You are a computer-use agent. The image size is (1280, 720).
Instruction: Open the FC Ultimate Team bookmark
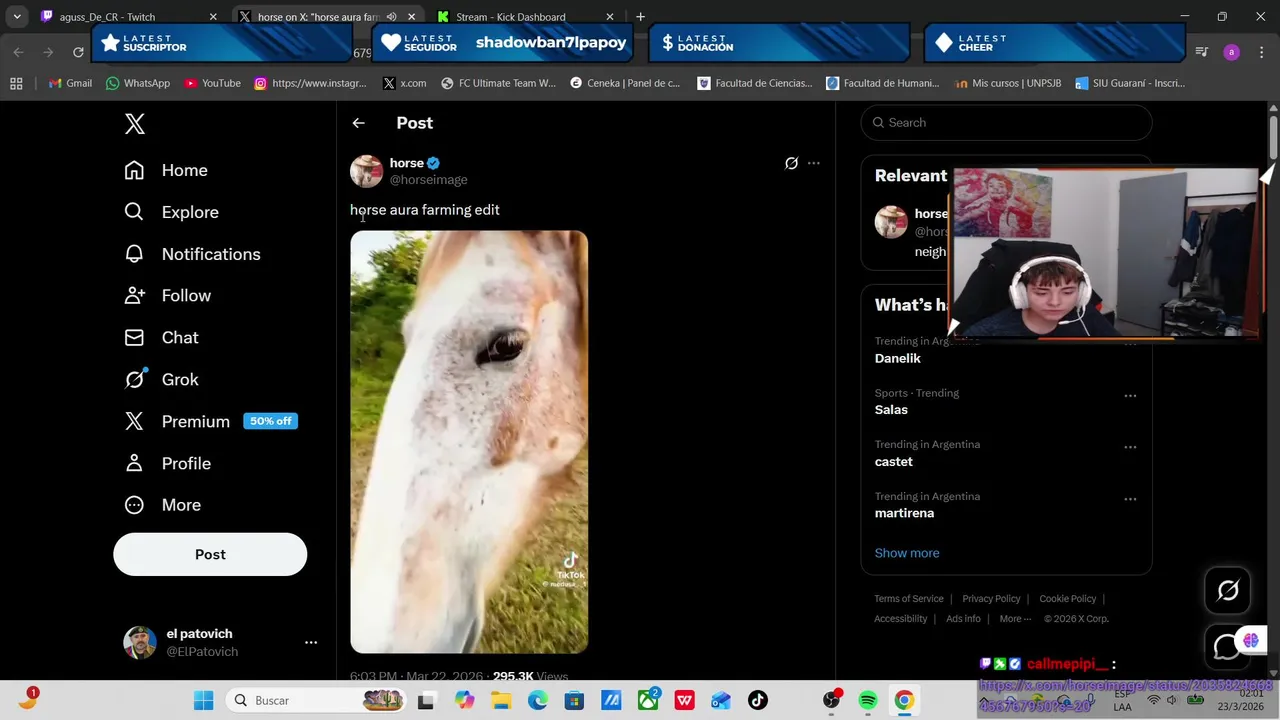(498, 83)
